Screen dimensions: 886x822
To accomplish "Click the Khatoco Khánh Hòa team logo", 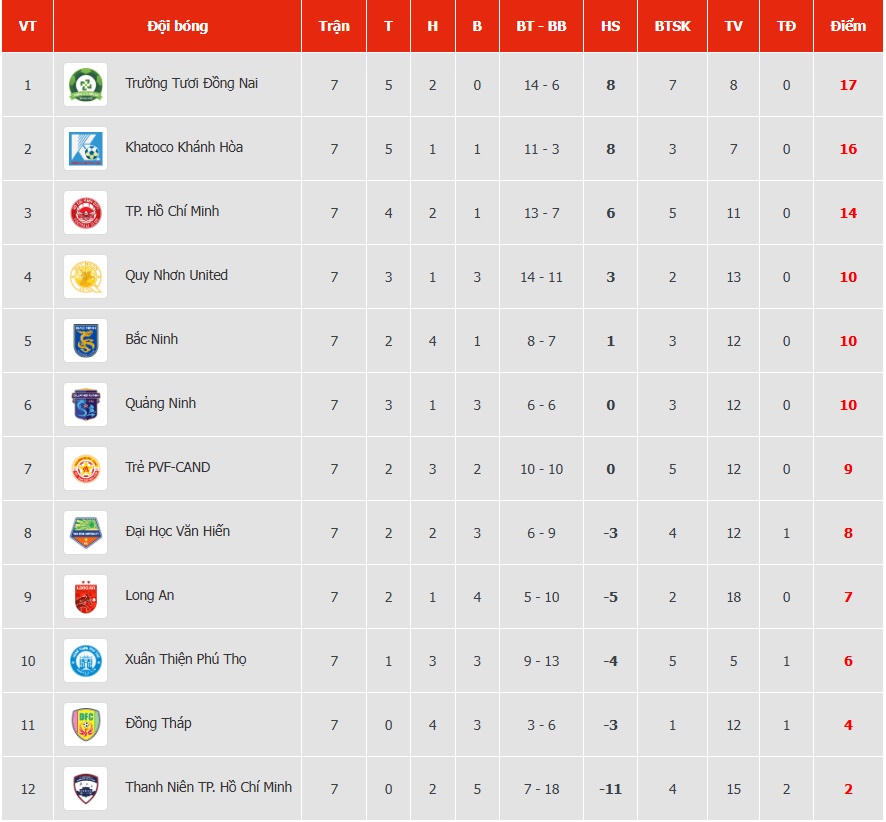I will point(85,149).
